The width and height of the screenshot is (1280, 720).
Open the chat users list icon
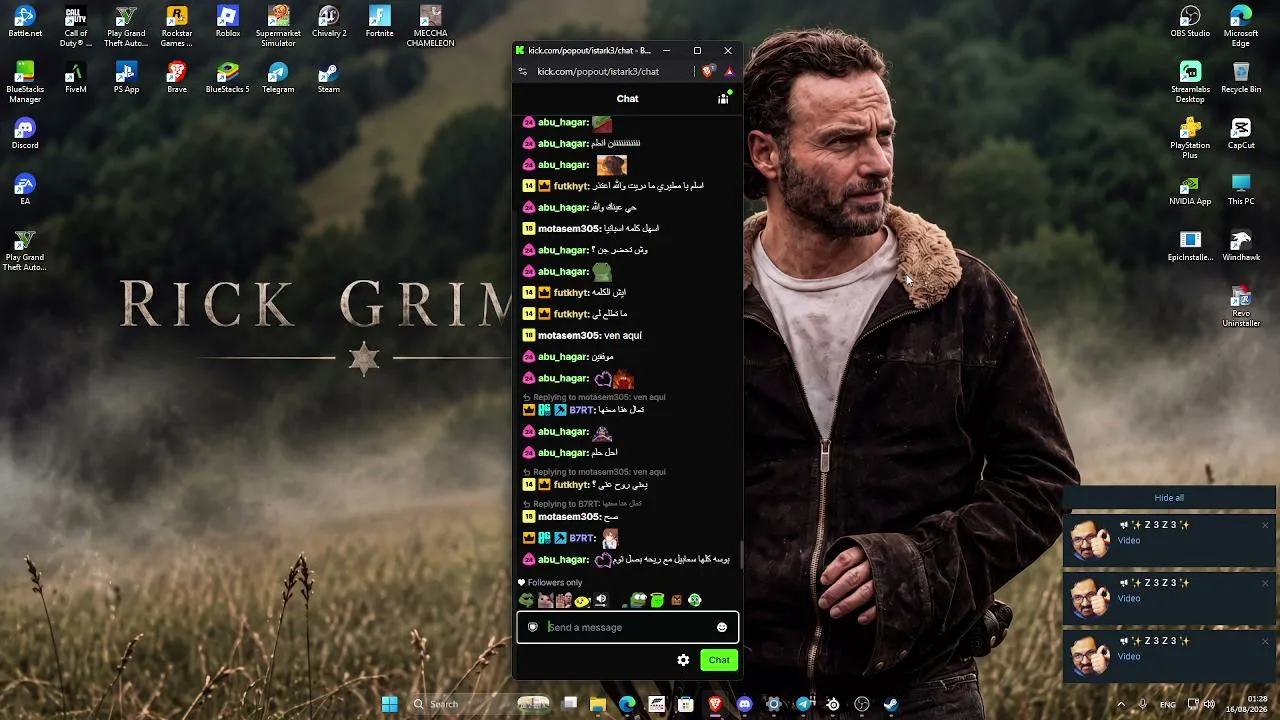pos(723,98)
